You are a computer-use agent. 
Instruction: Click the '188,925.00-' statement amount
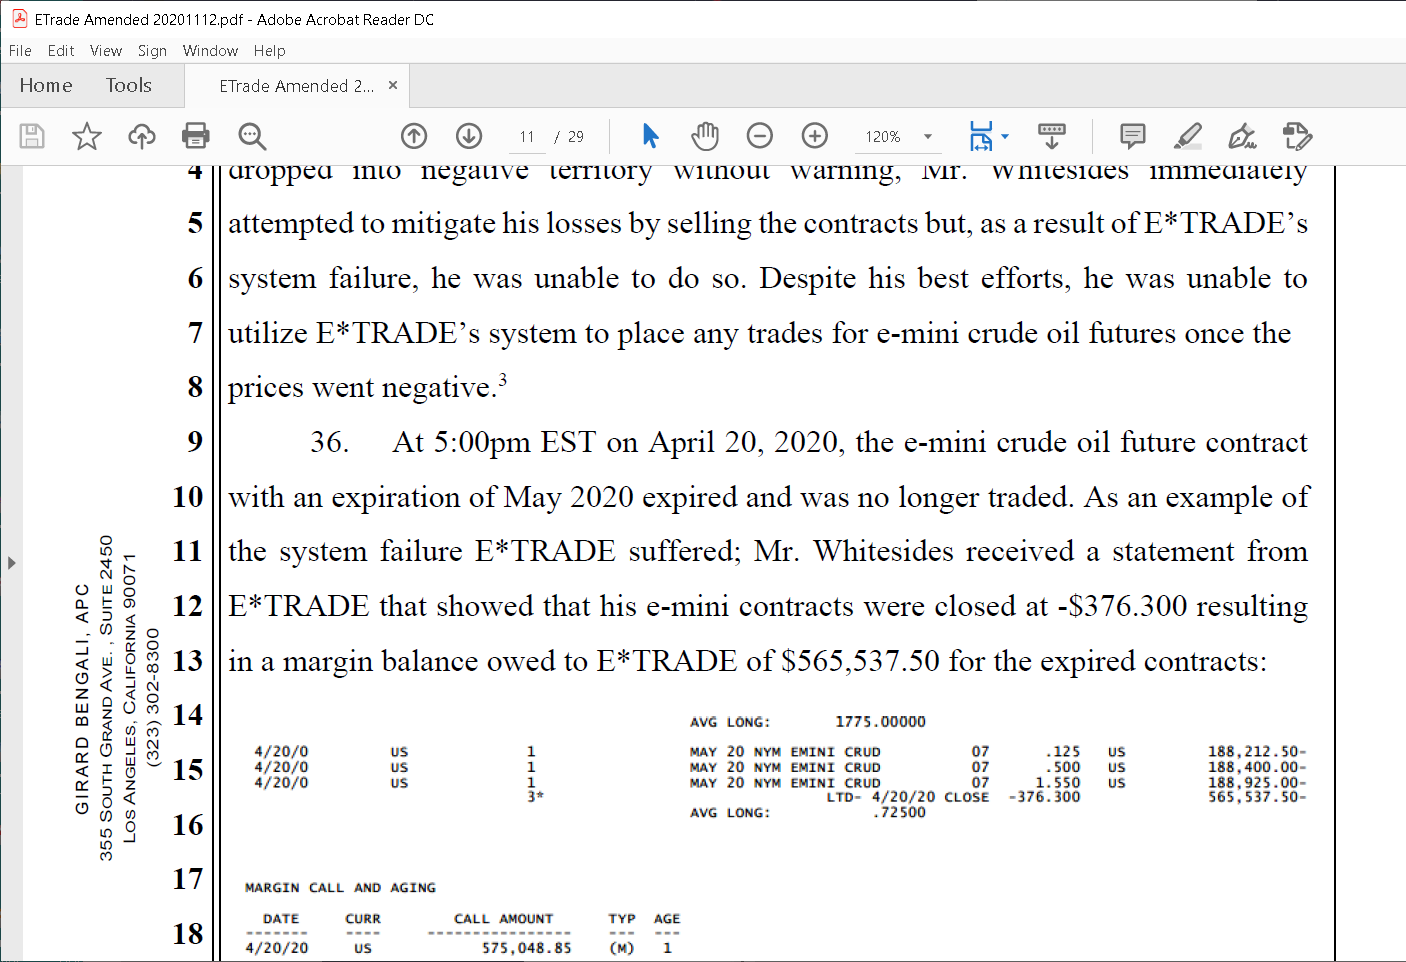[x=1257, y=783]
